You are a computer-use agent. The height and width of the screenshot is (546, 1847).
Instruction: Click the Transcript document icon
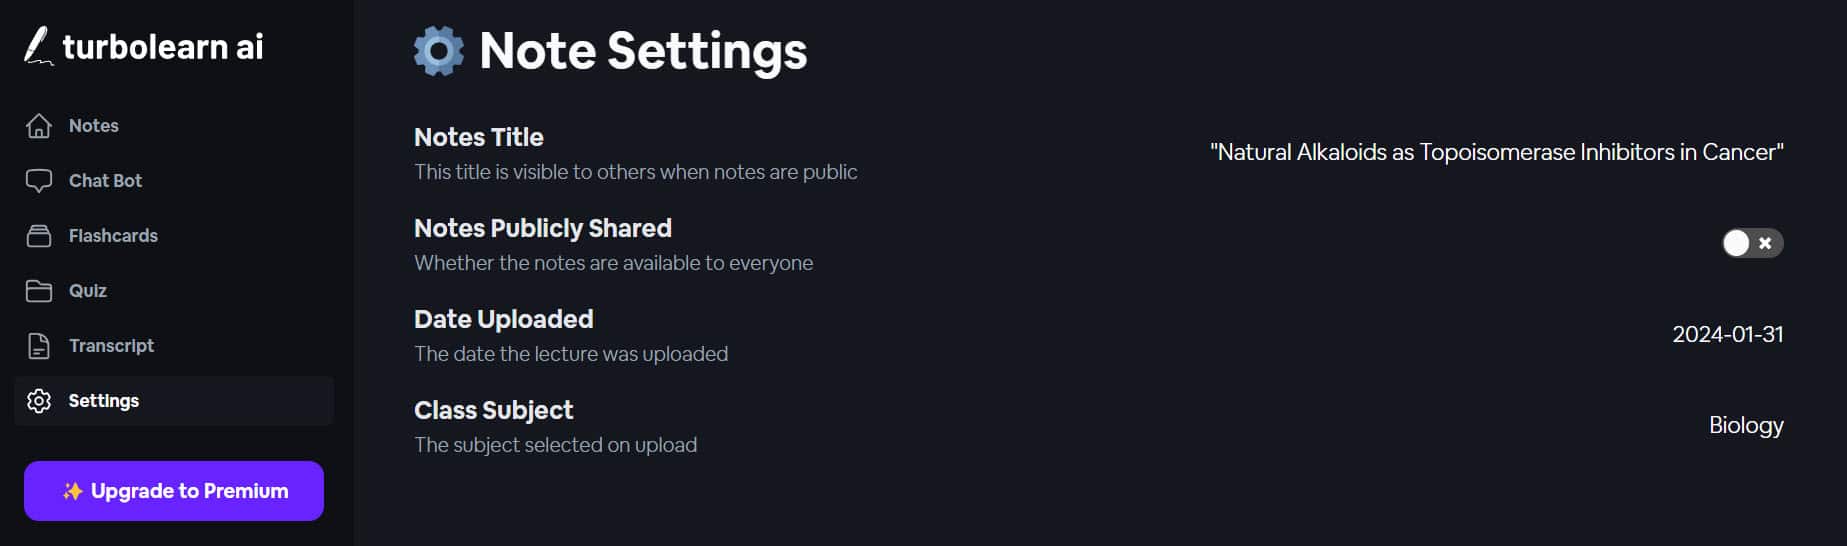coord(39,346)
